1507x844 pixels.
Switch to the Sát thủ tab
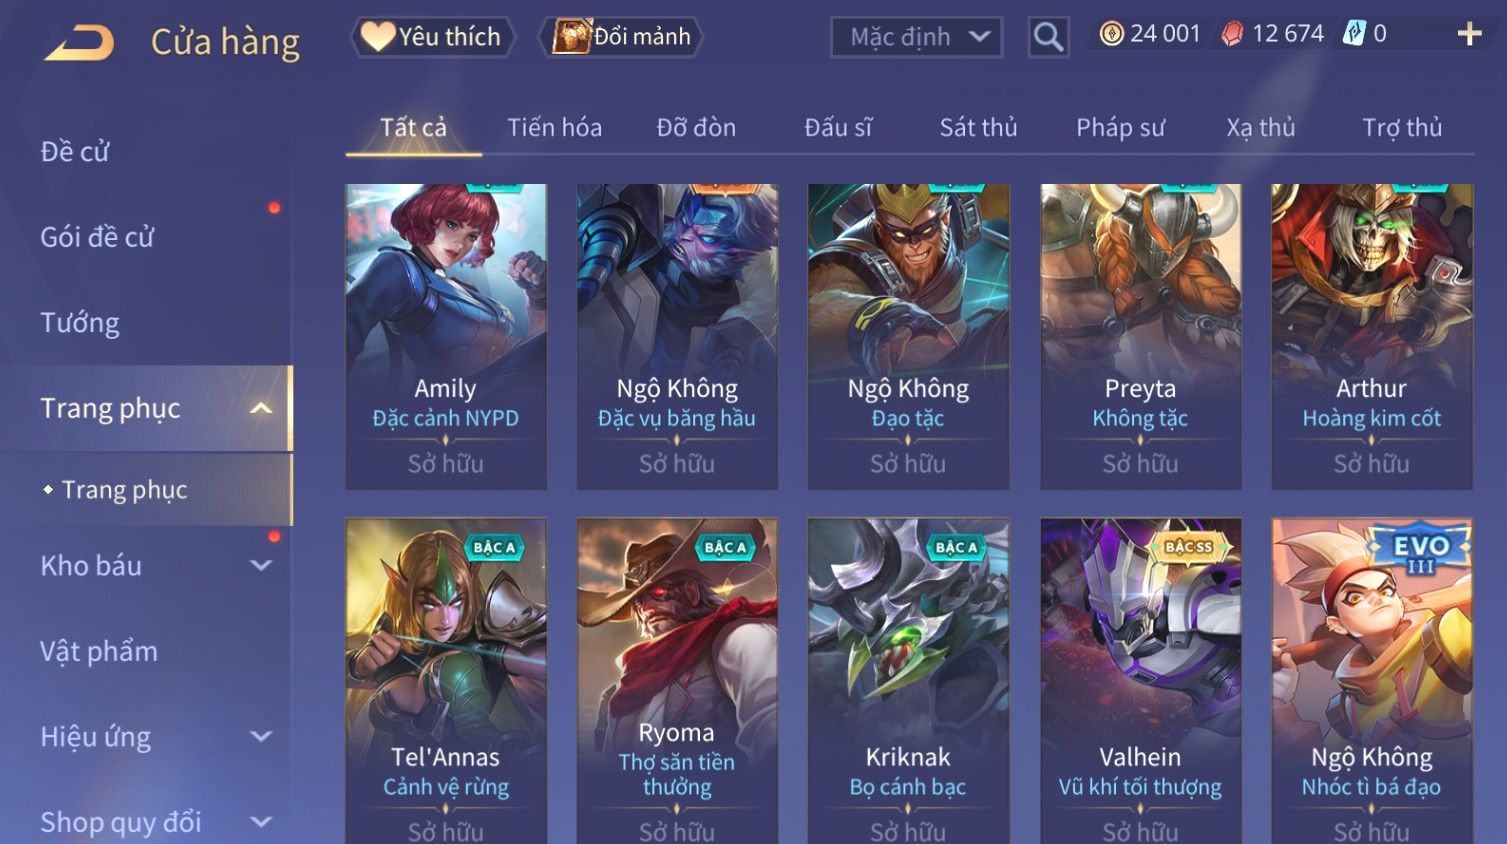978,127
